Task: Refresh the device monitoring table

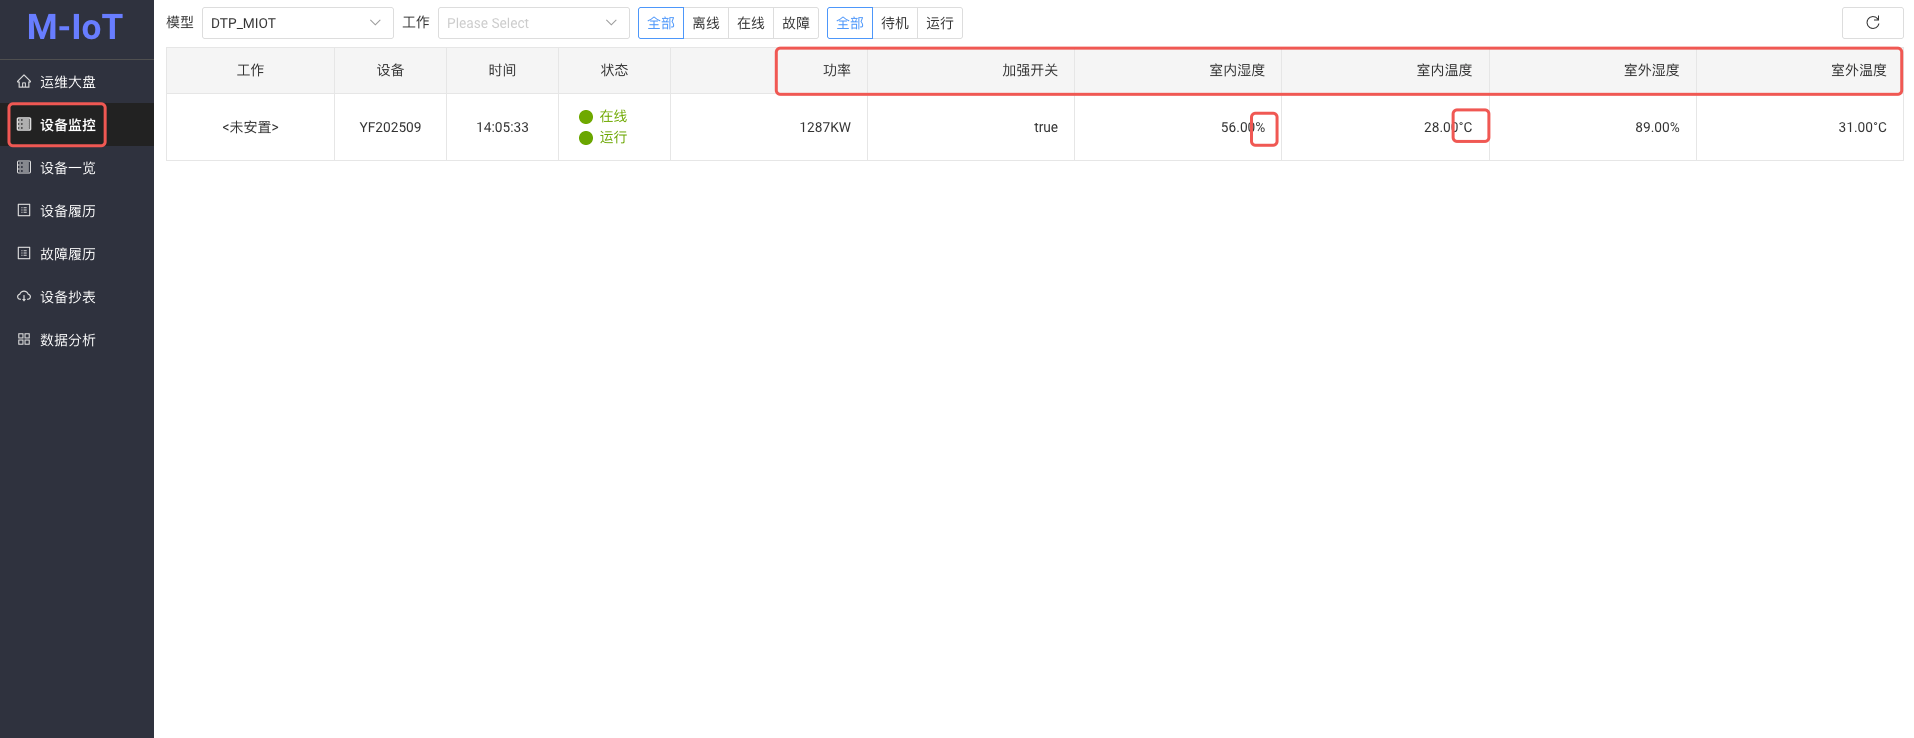Action: (1872, 23)
